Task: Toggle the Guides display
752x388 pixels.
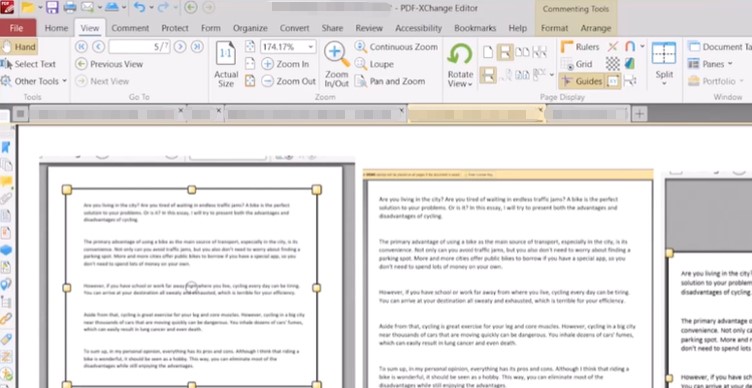Action: tap(581, 81)
